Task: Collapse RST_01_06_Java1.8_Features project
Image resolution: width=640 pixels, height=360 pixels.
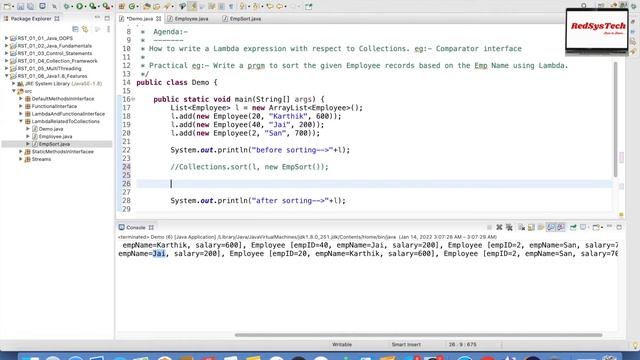Action: coord(7,76)
